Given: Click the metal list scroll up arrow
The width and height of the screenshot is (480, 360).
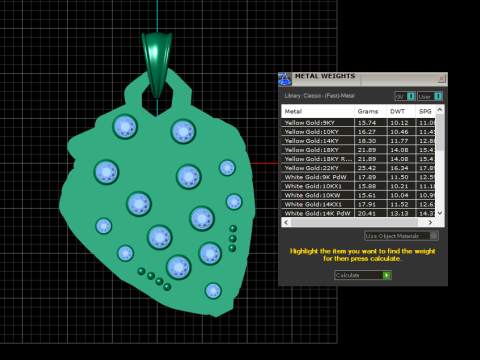Looking at the screenshot, I should [x=440, y=109].
